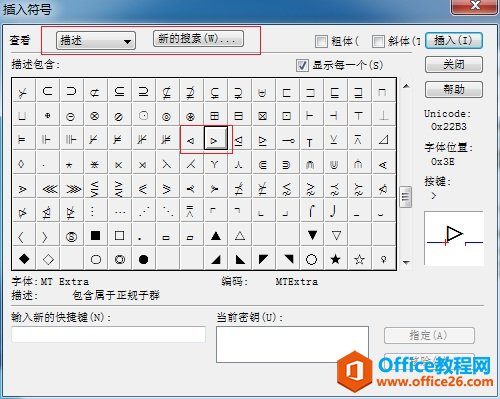This screenshot has height=399, width=500.
Task: Choose the hollow down-pointing triangle ▽
Action: point(336,235)
